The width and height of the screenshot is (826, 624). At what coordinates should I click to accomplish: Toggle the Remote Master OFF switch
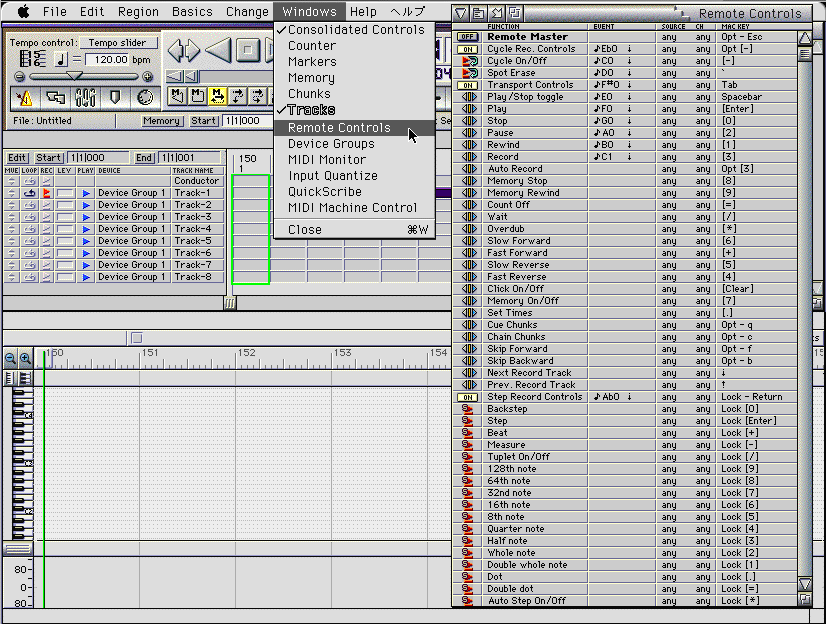point(467,37)
